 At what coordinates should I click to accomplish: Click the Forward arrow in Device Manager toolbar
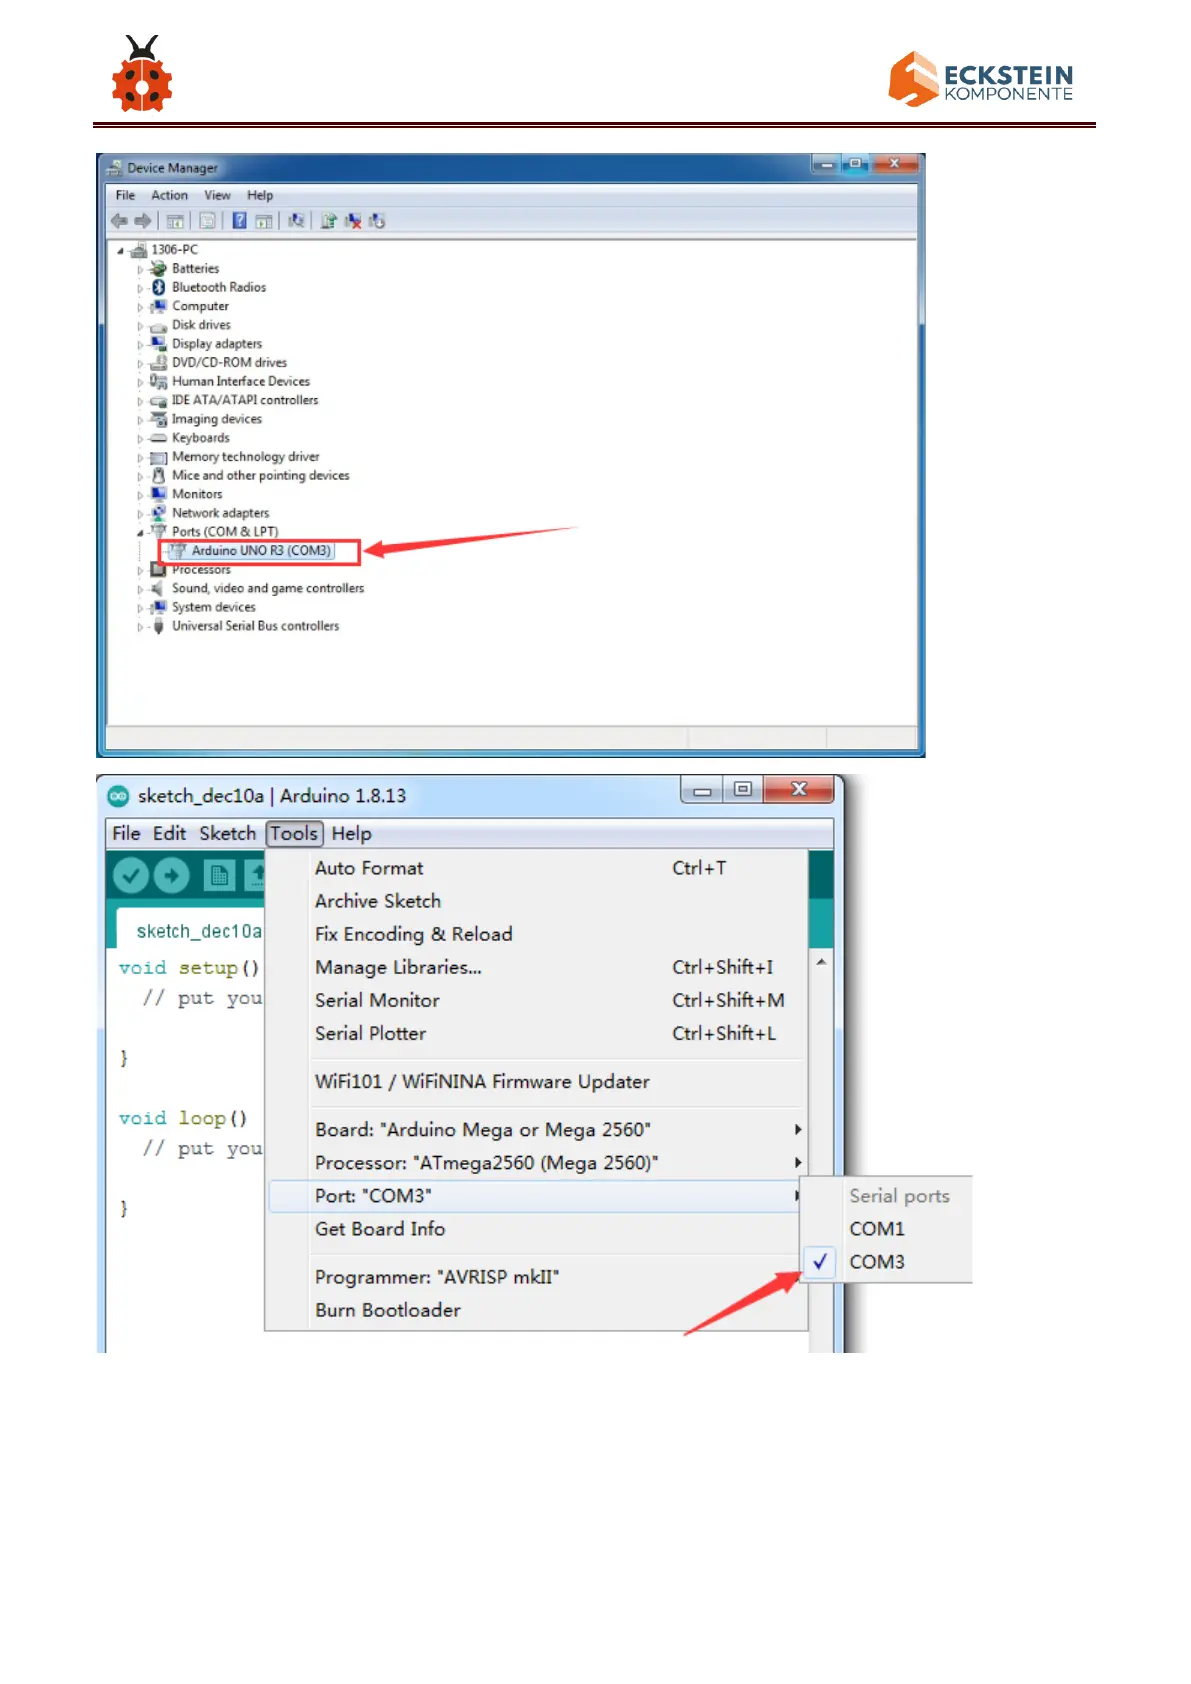[143, 221]
